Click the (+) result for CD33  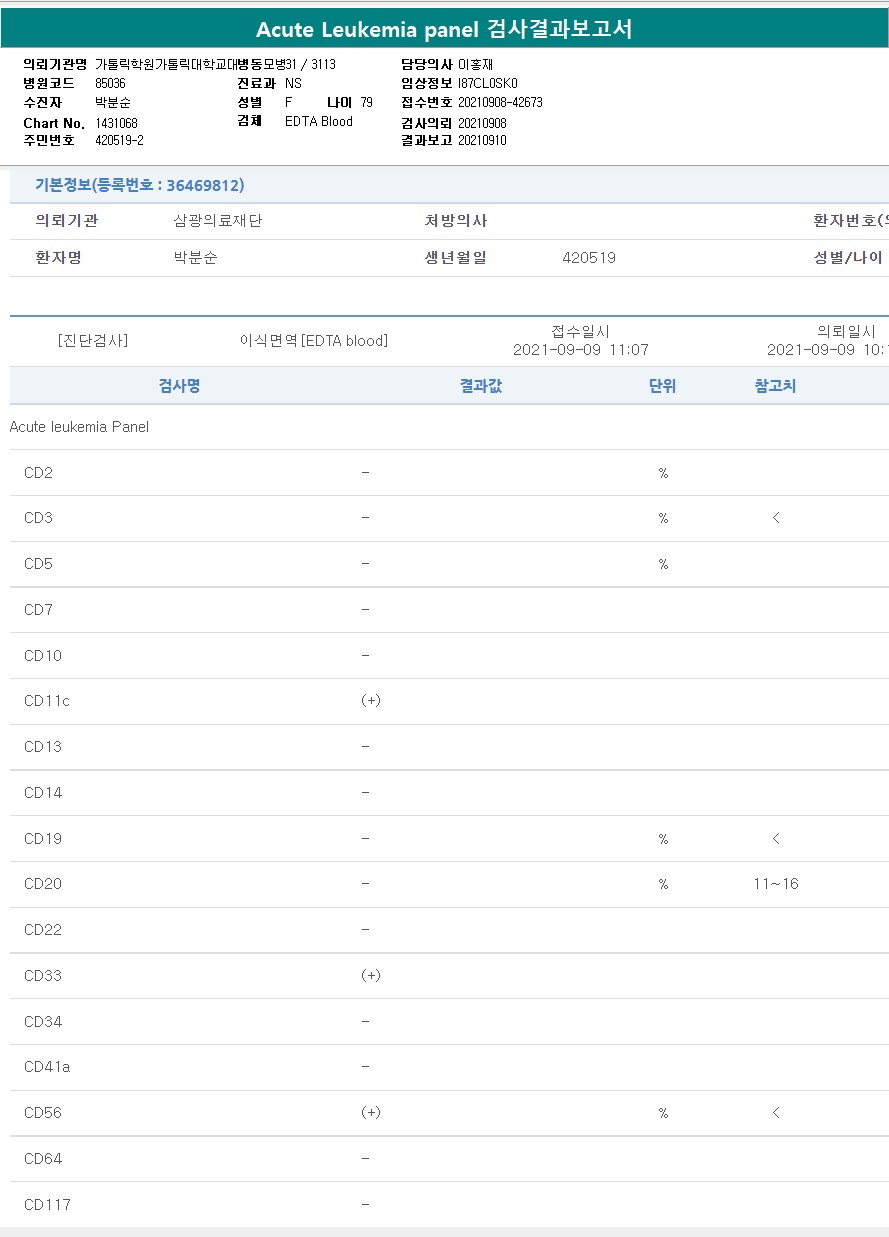370,976
